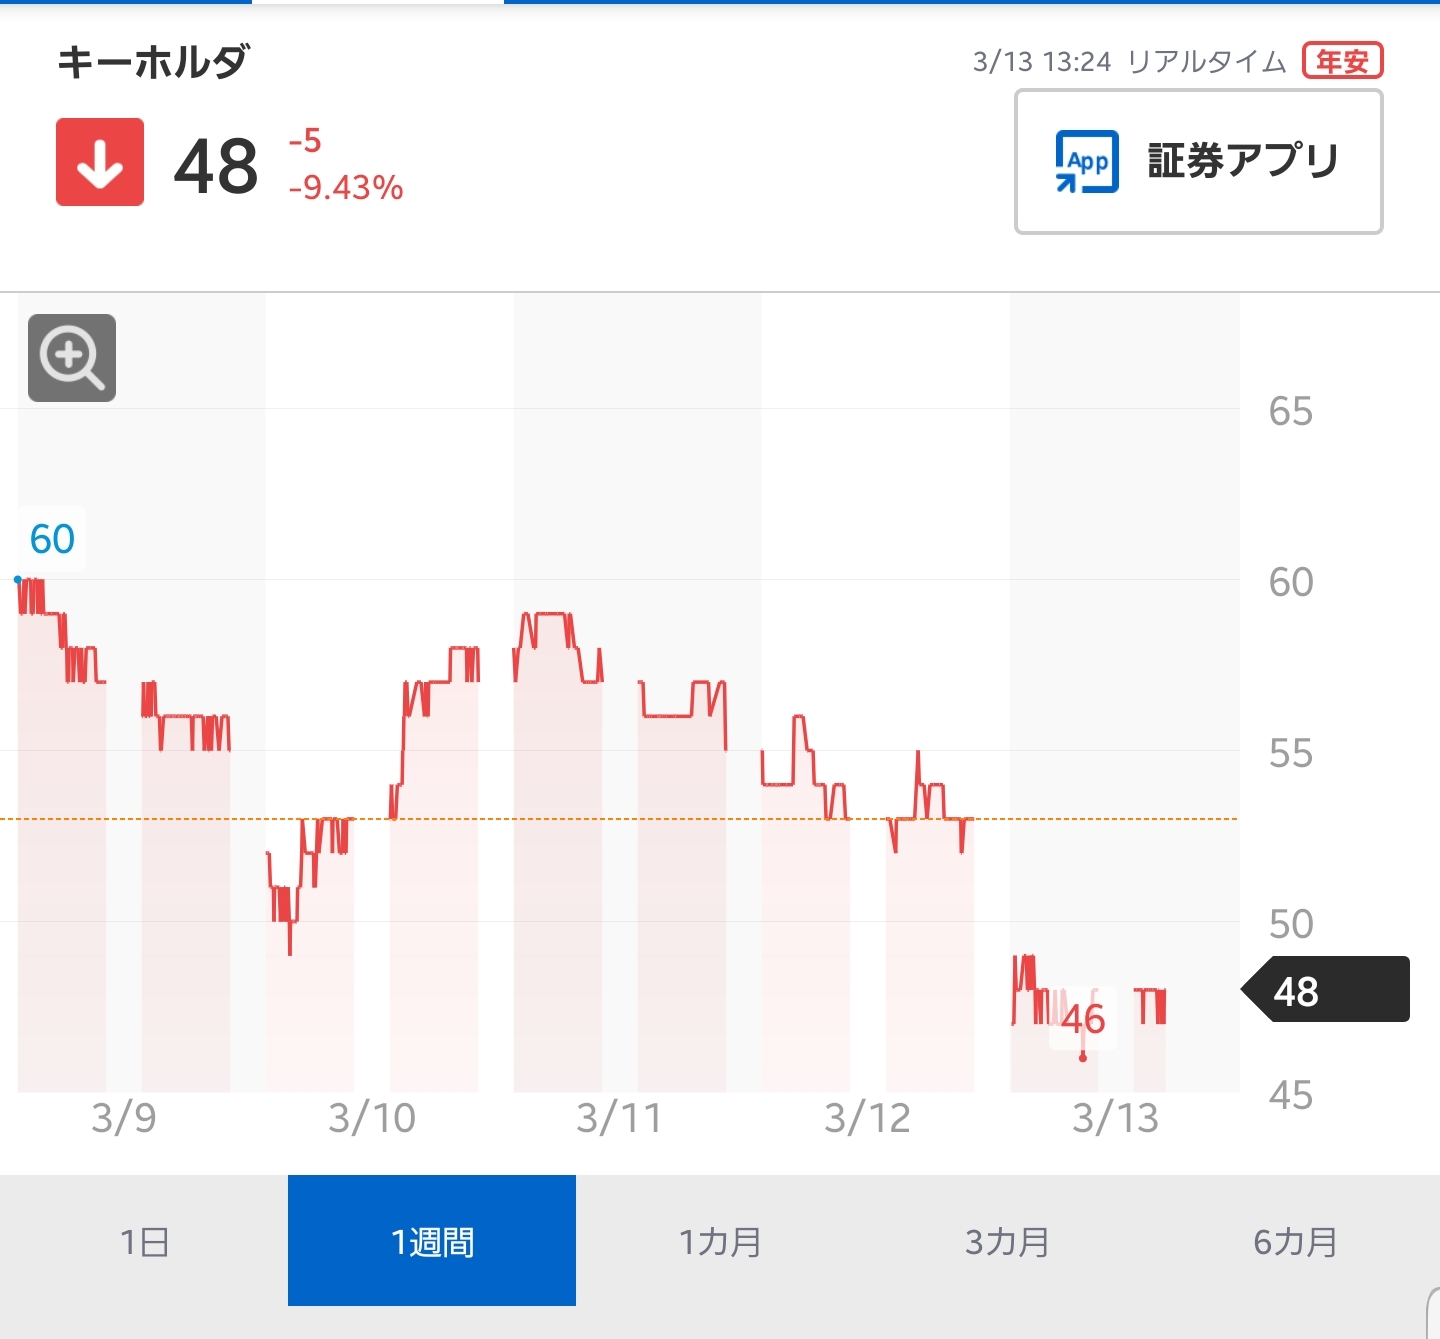Show the 6カ月 chart range

coord(1296,1241)
